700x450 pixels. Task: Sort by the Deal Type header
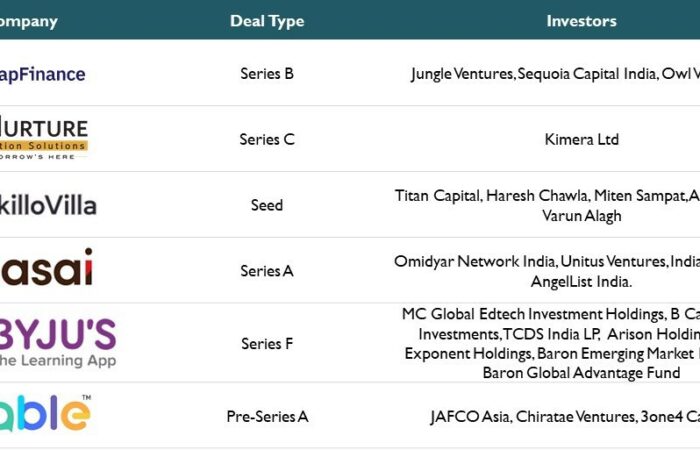tap(267, 21)
